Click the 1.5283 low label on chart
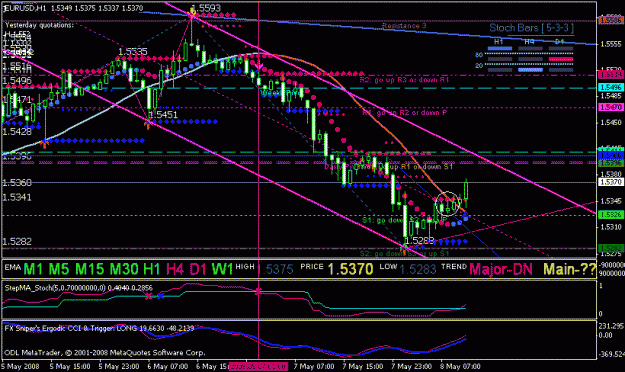This screenshot has width=625, height=372. click(419, 240)
